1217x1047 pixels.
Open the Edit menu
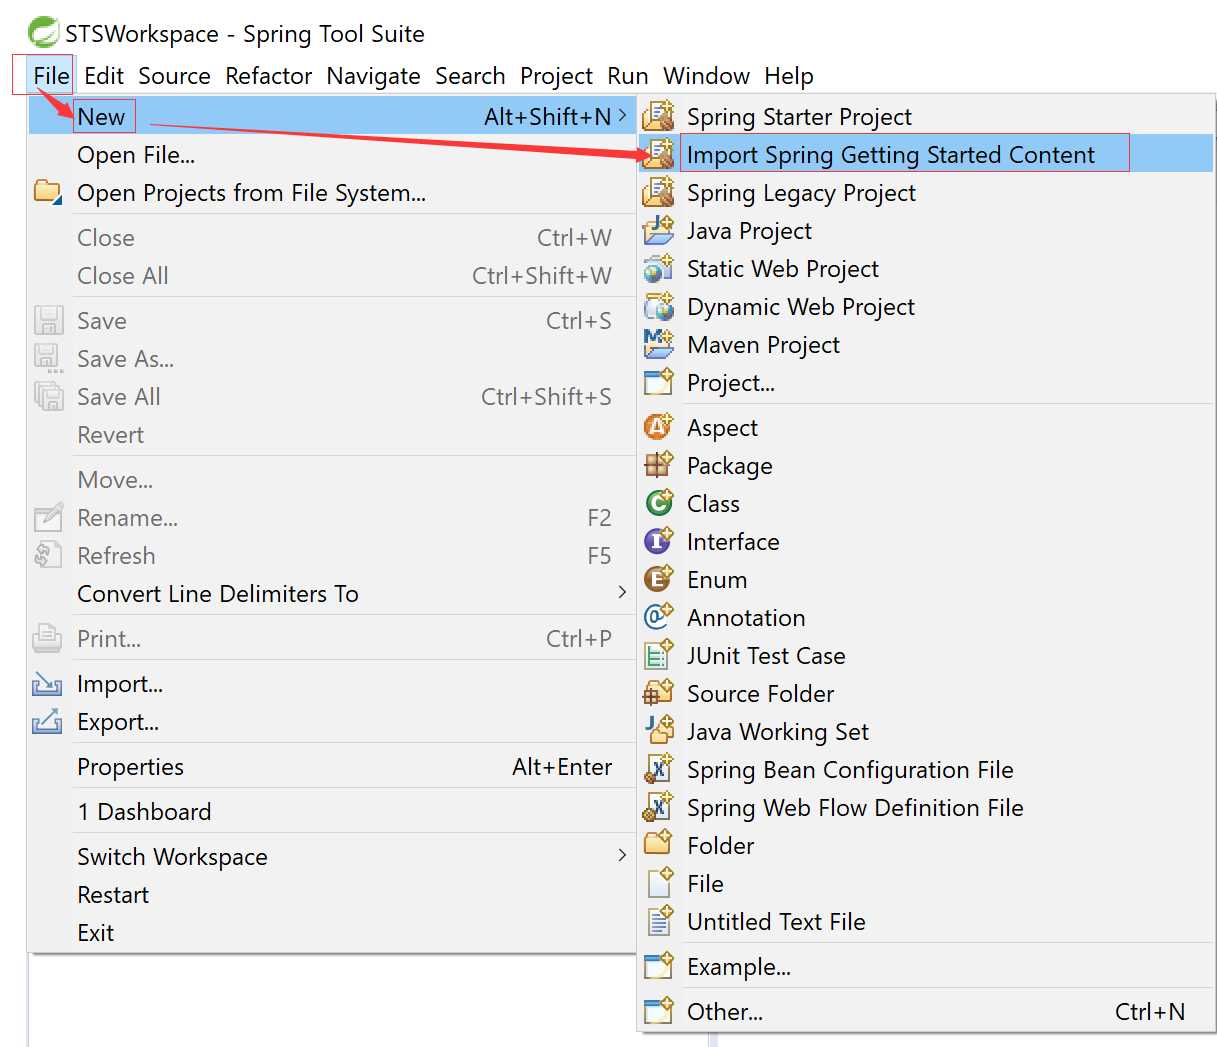[x=104, y=76]
